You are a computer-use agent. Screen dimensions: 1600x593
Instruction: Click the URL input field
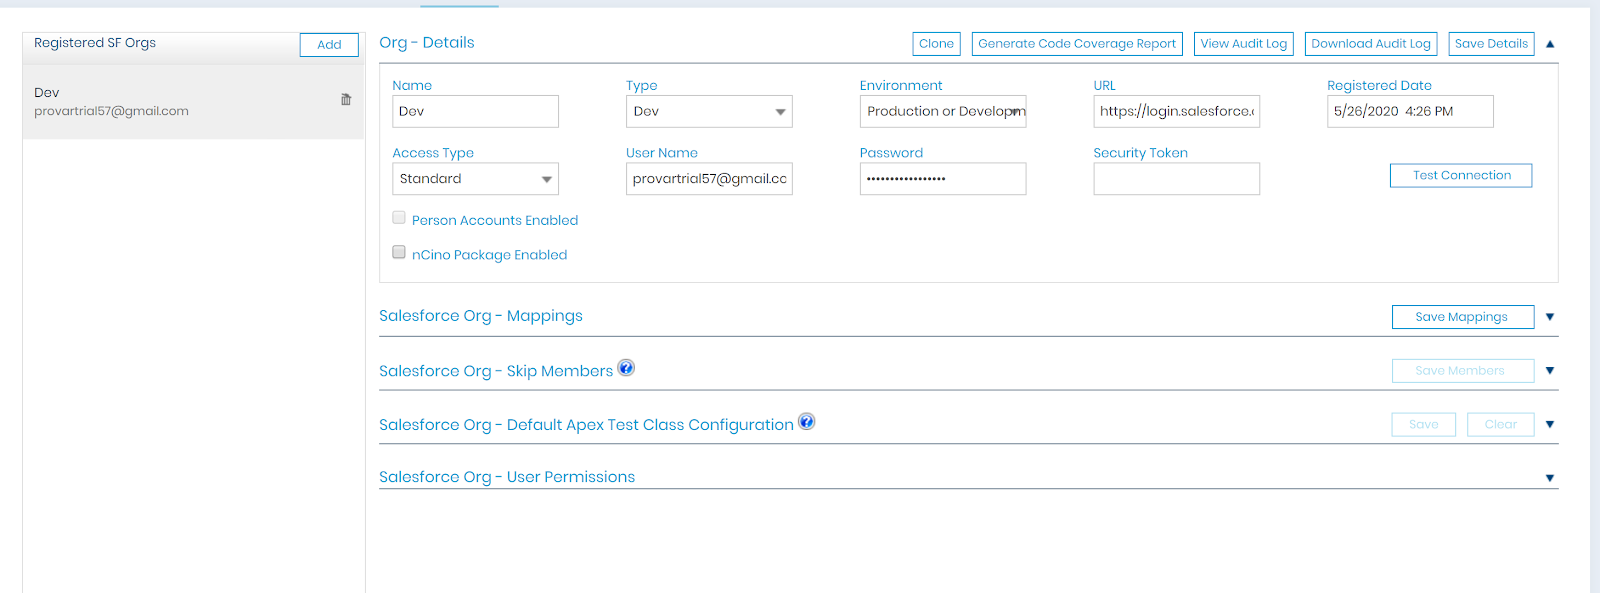1177,111
